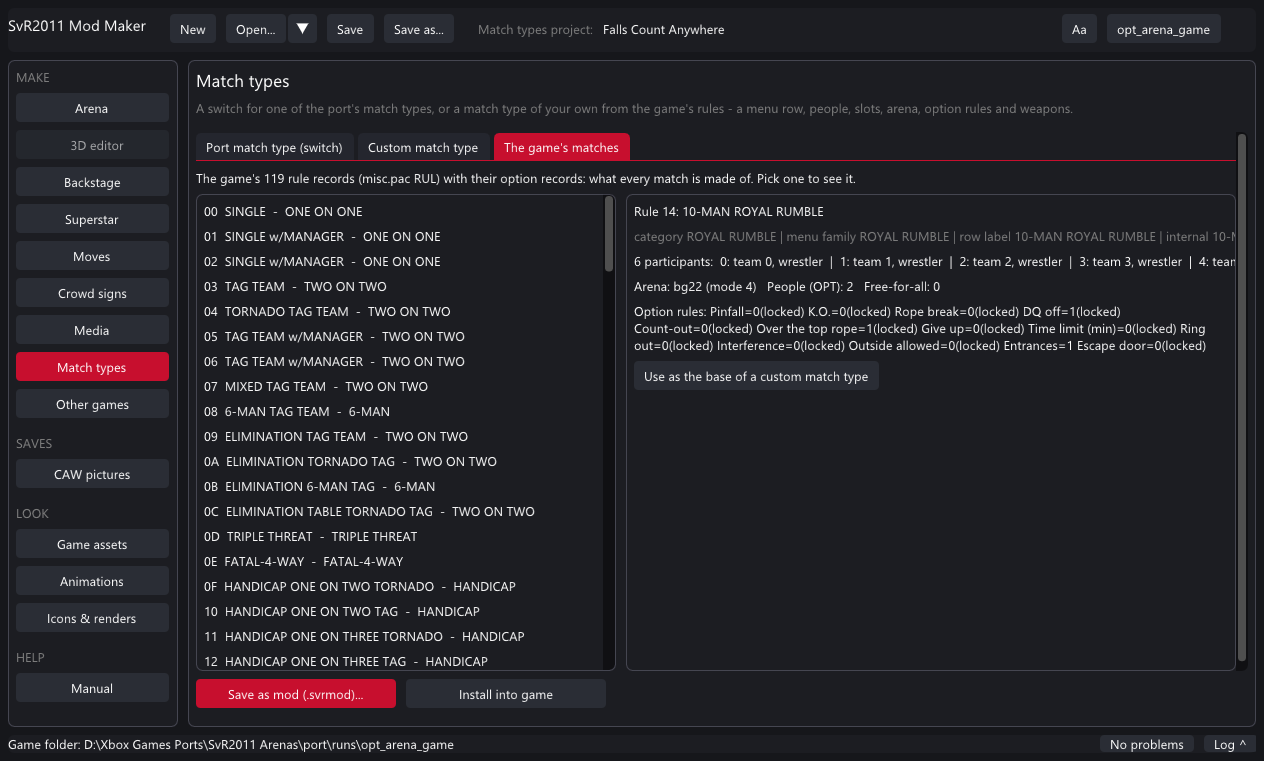Open the Open... project button
Image resolution: width=1264 pixels, height=761 pixels.
tap(256, 29)
